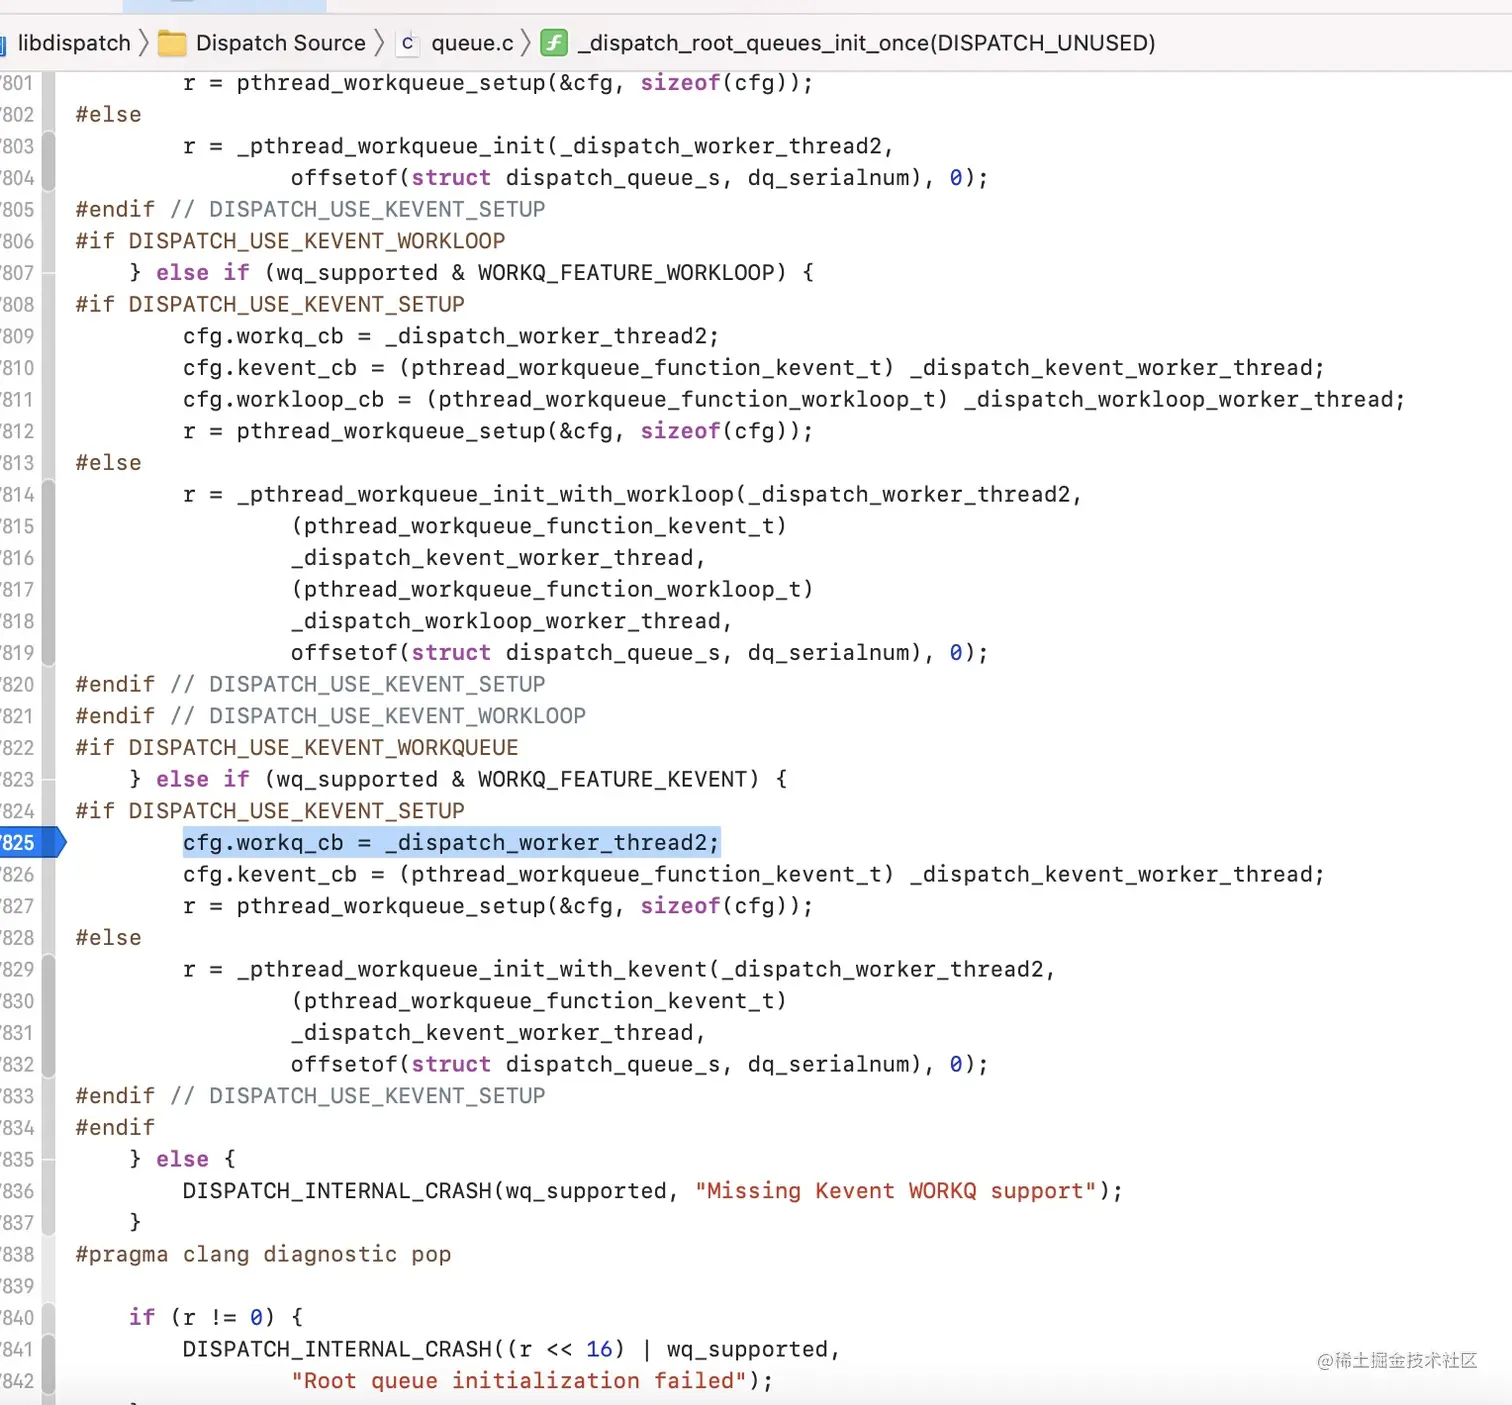The width and height of the screenshot is (1512, 1405).
Task: Click the highlighted cfg.workq_cb assignment
Action: tap(450, 843)
